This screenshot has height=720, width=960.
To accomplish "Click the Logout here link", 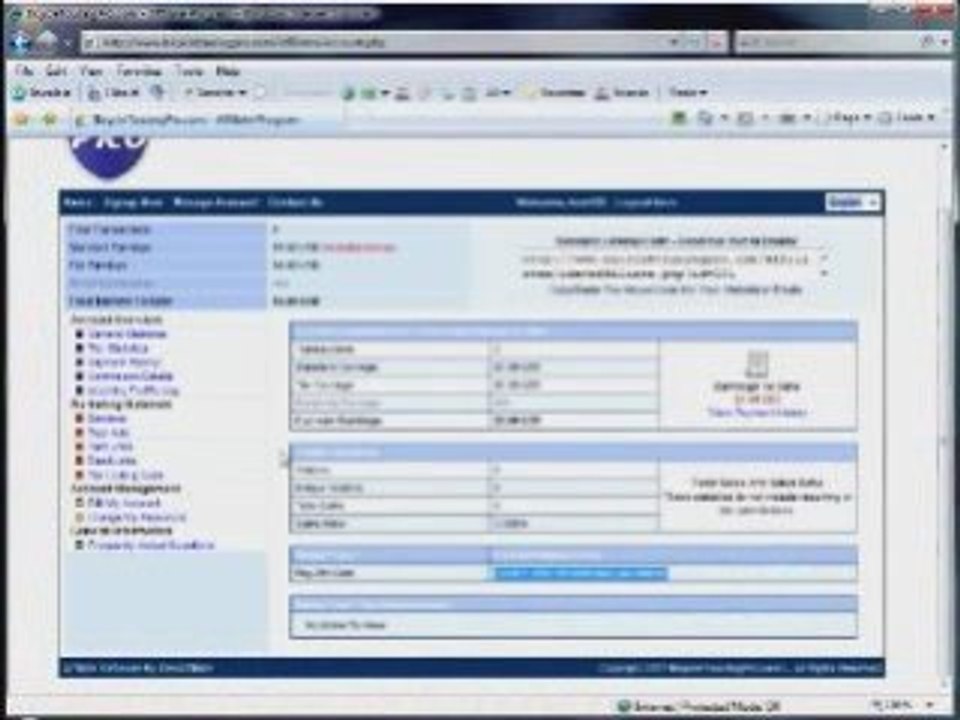I will [x=647, y=202].
